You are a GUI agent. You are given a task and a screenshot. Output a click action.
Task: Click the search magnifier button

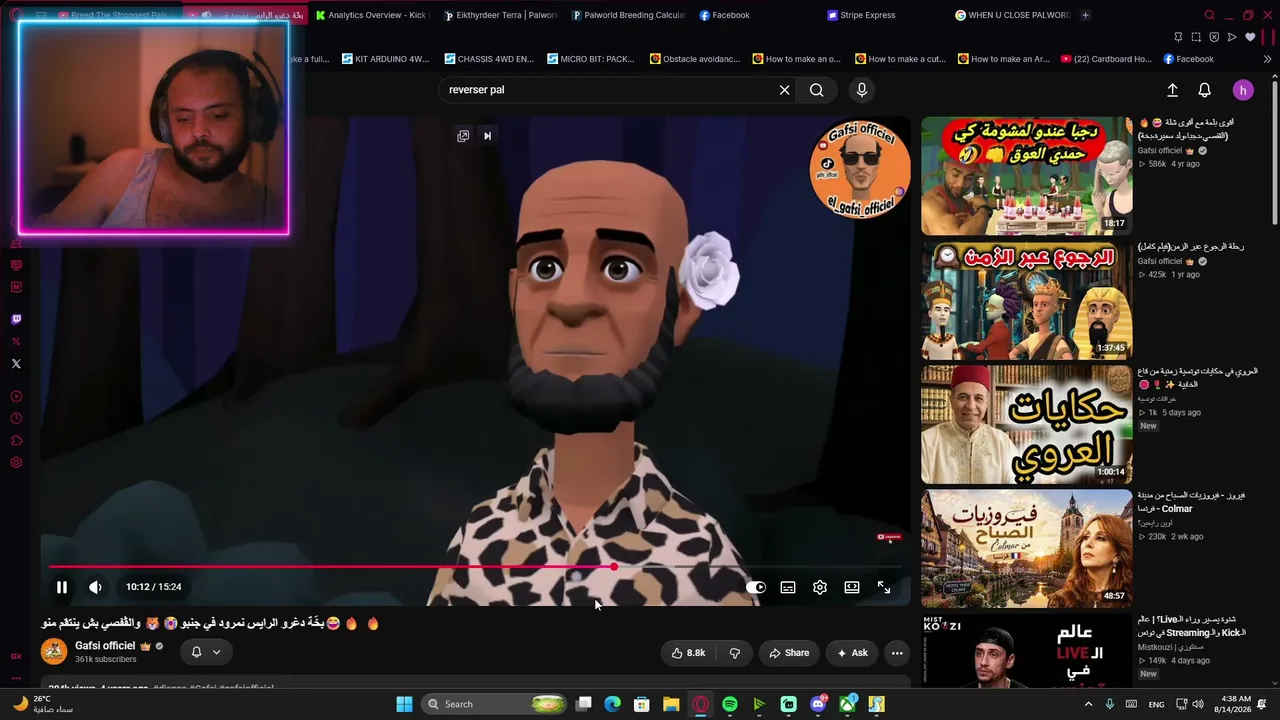[x=817, y=90]
